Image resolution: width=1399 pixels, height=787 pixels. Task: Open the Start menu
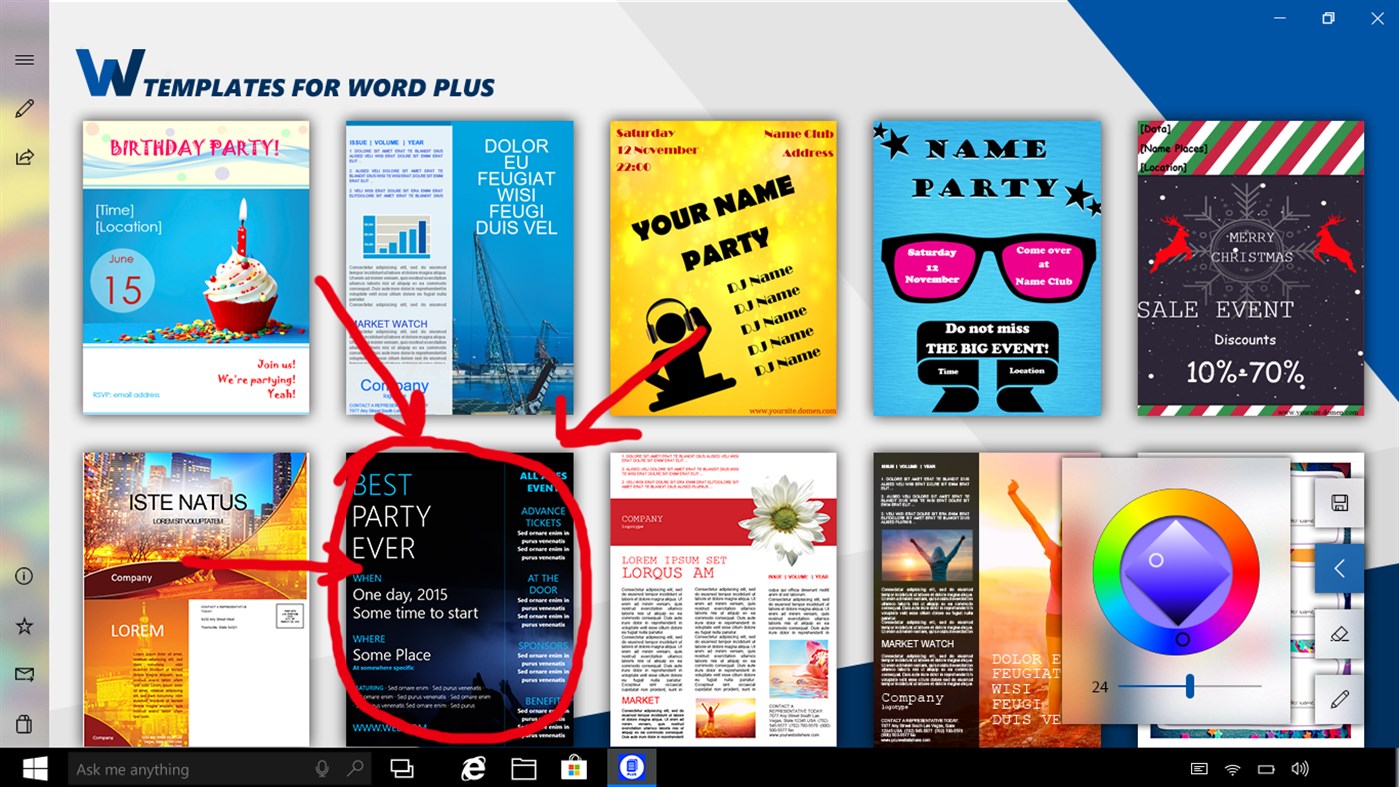[x=36, y=768]
